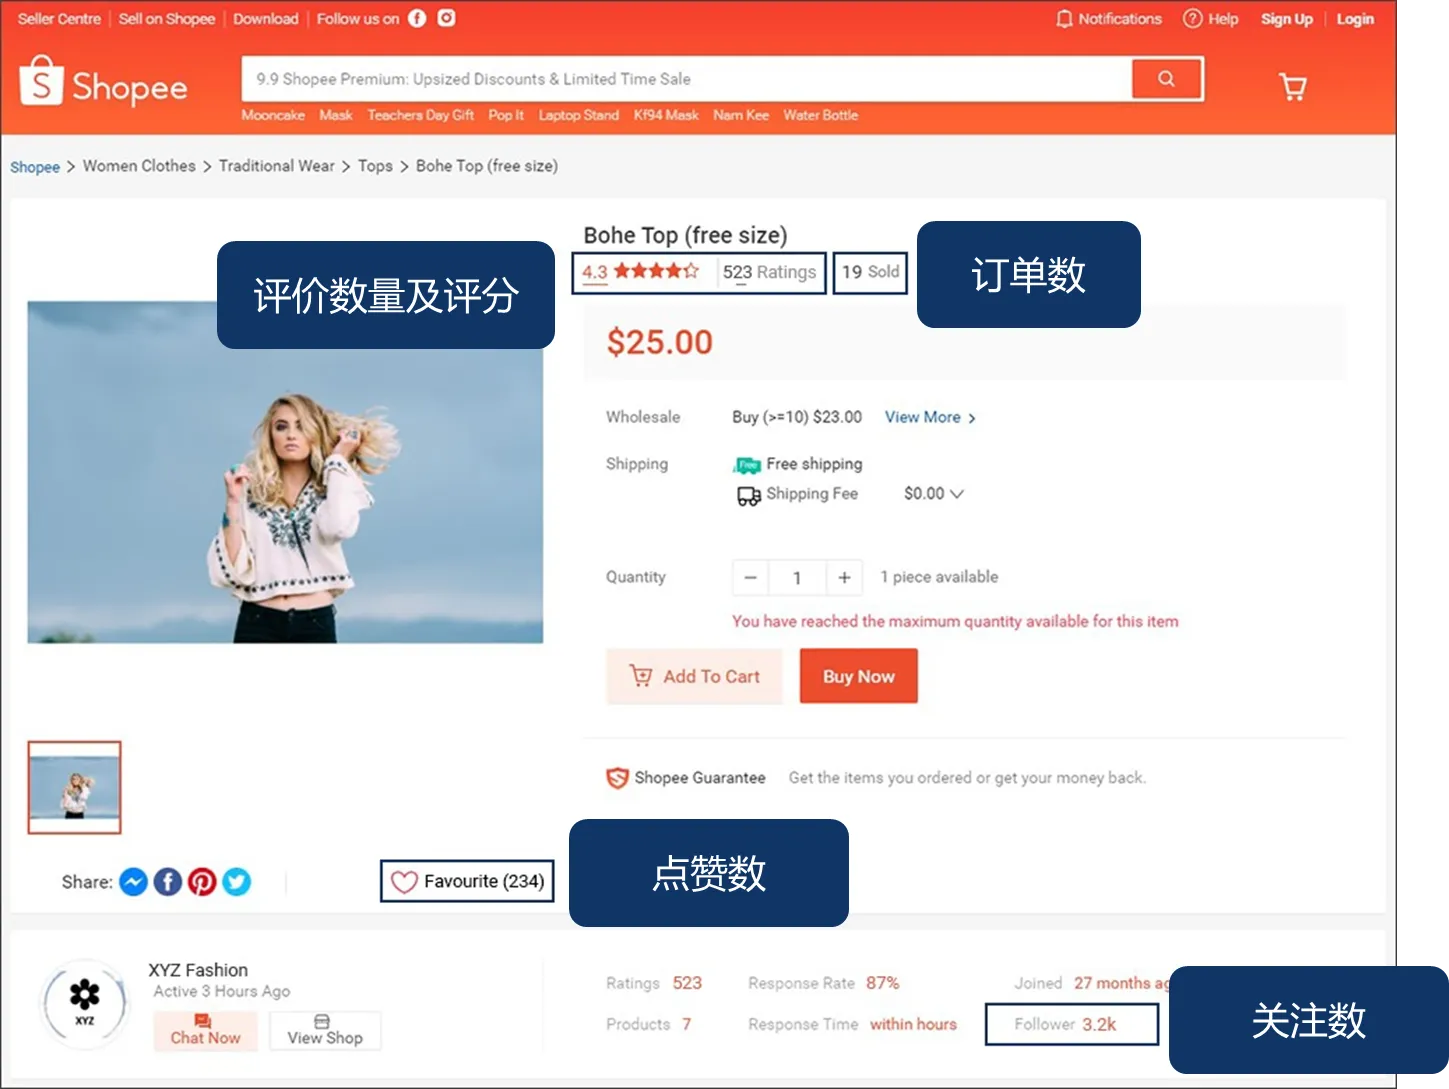Click the Buy Now button
Viewport: 1449px width, 1089px height.
(858, 676)
